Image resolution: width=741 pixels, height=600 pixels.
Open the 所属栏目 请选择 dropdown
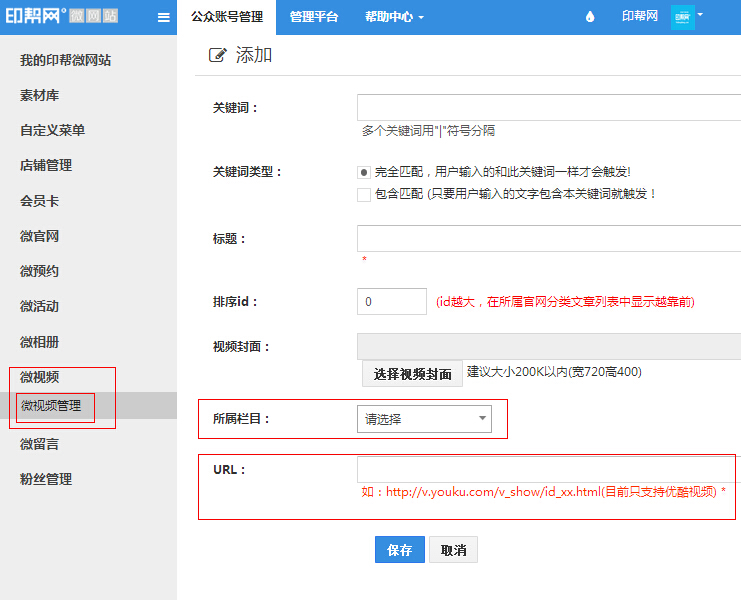424,419
